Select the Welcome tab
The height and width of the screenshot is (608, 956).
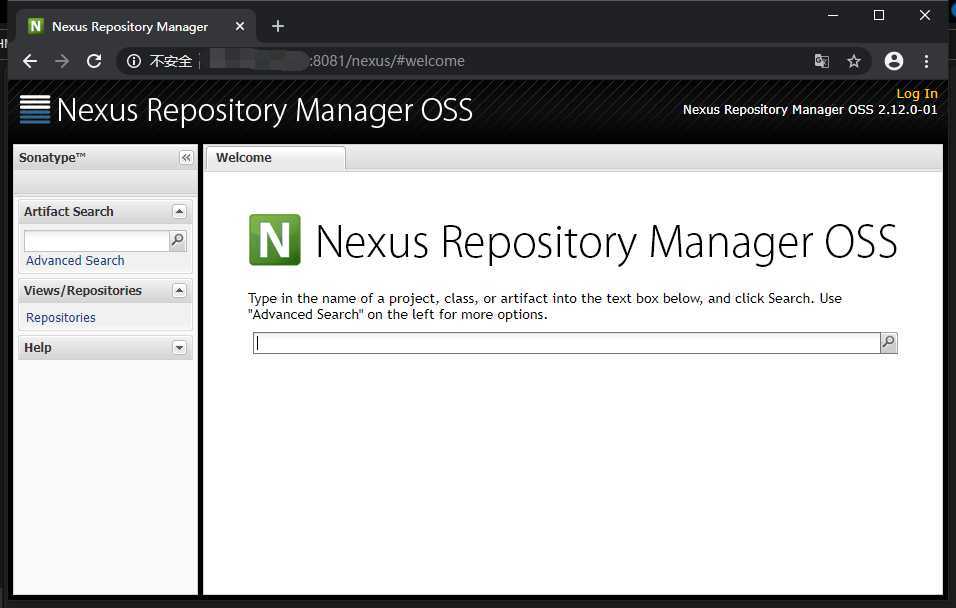(x=276, y=158)
